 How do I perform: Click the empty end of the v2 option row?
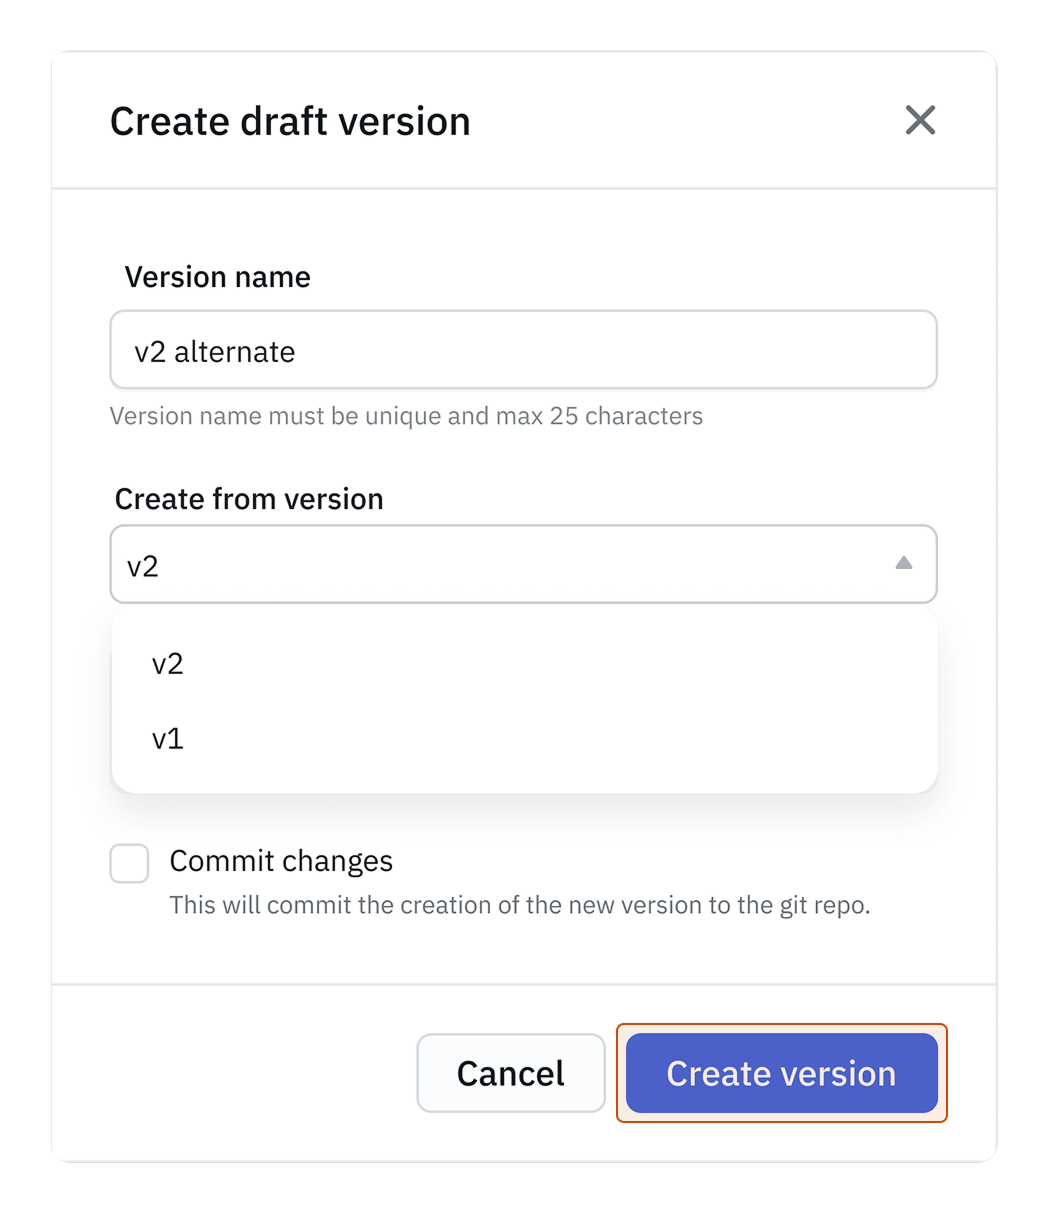pos(800,664)
